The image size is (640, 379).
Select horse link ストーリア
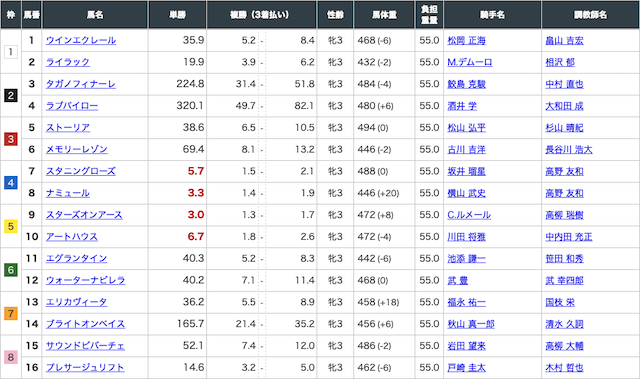[68, 128]
